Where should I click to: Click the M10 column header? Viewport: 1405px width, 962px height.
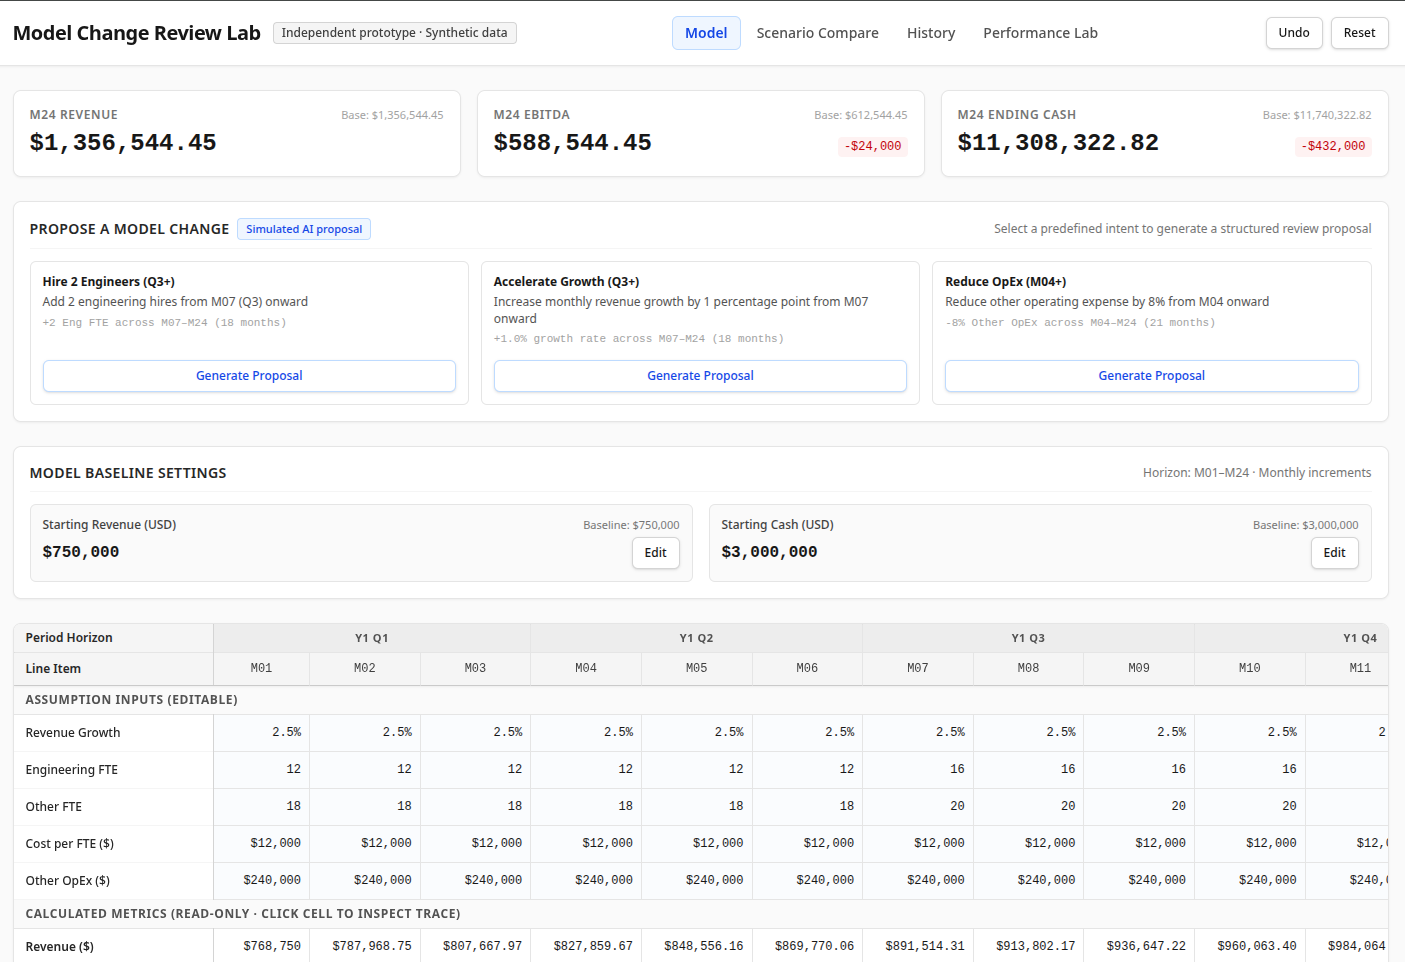point(1250,668)
